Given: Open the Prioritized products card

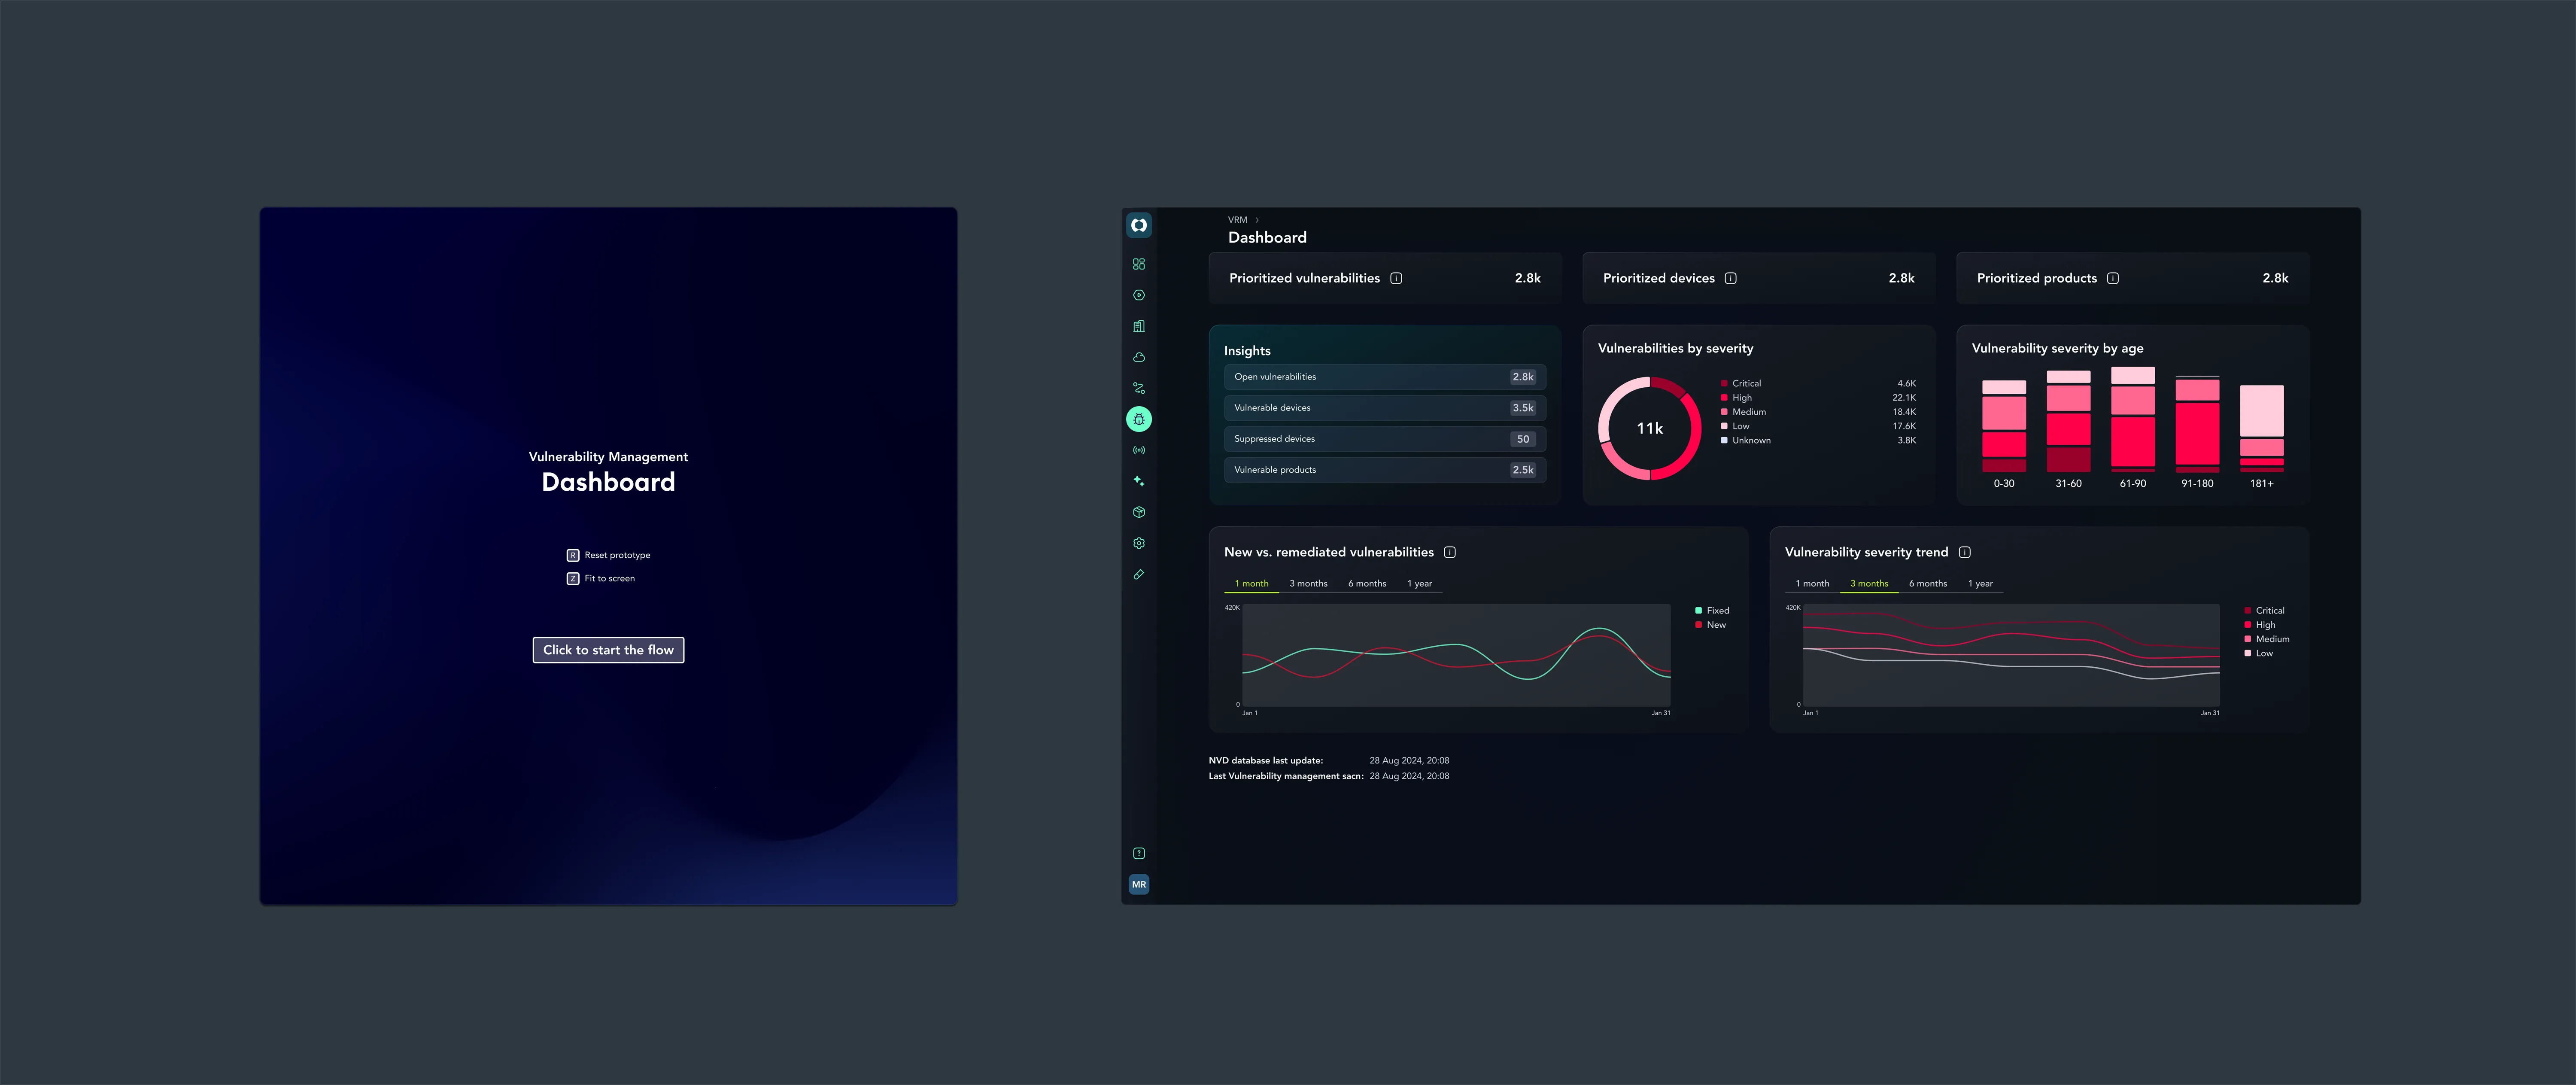Looking at the screenshot, I should click(x=2133, y=278).
